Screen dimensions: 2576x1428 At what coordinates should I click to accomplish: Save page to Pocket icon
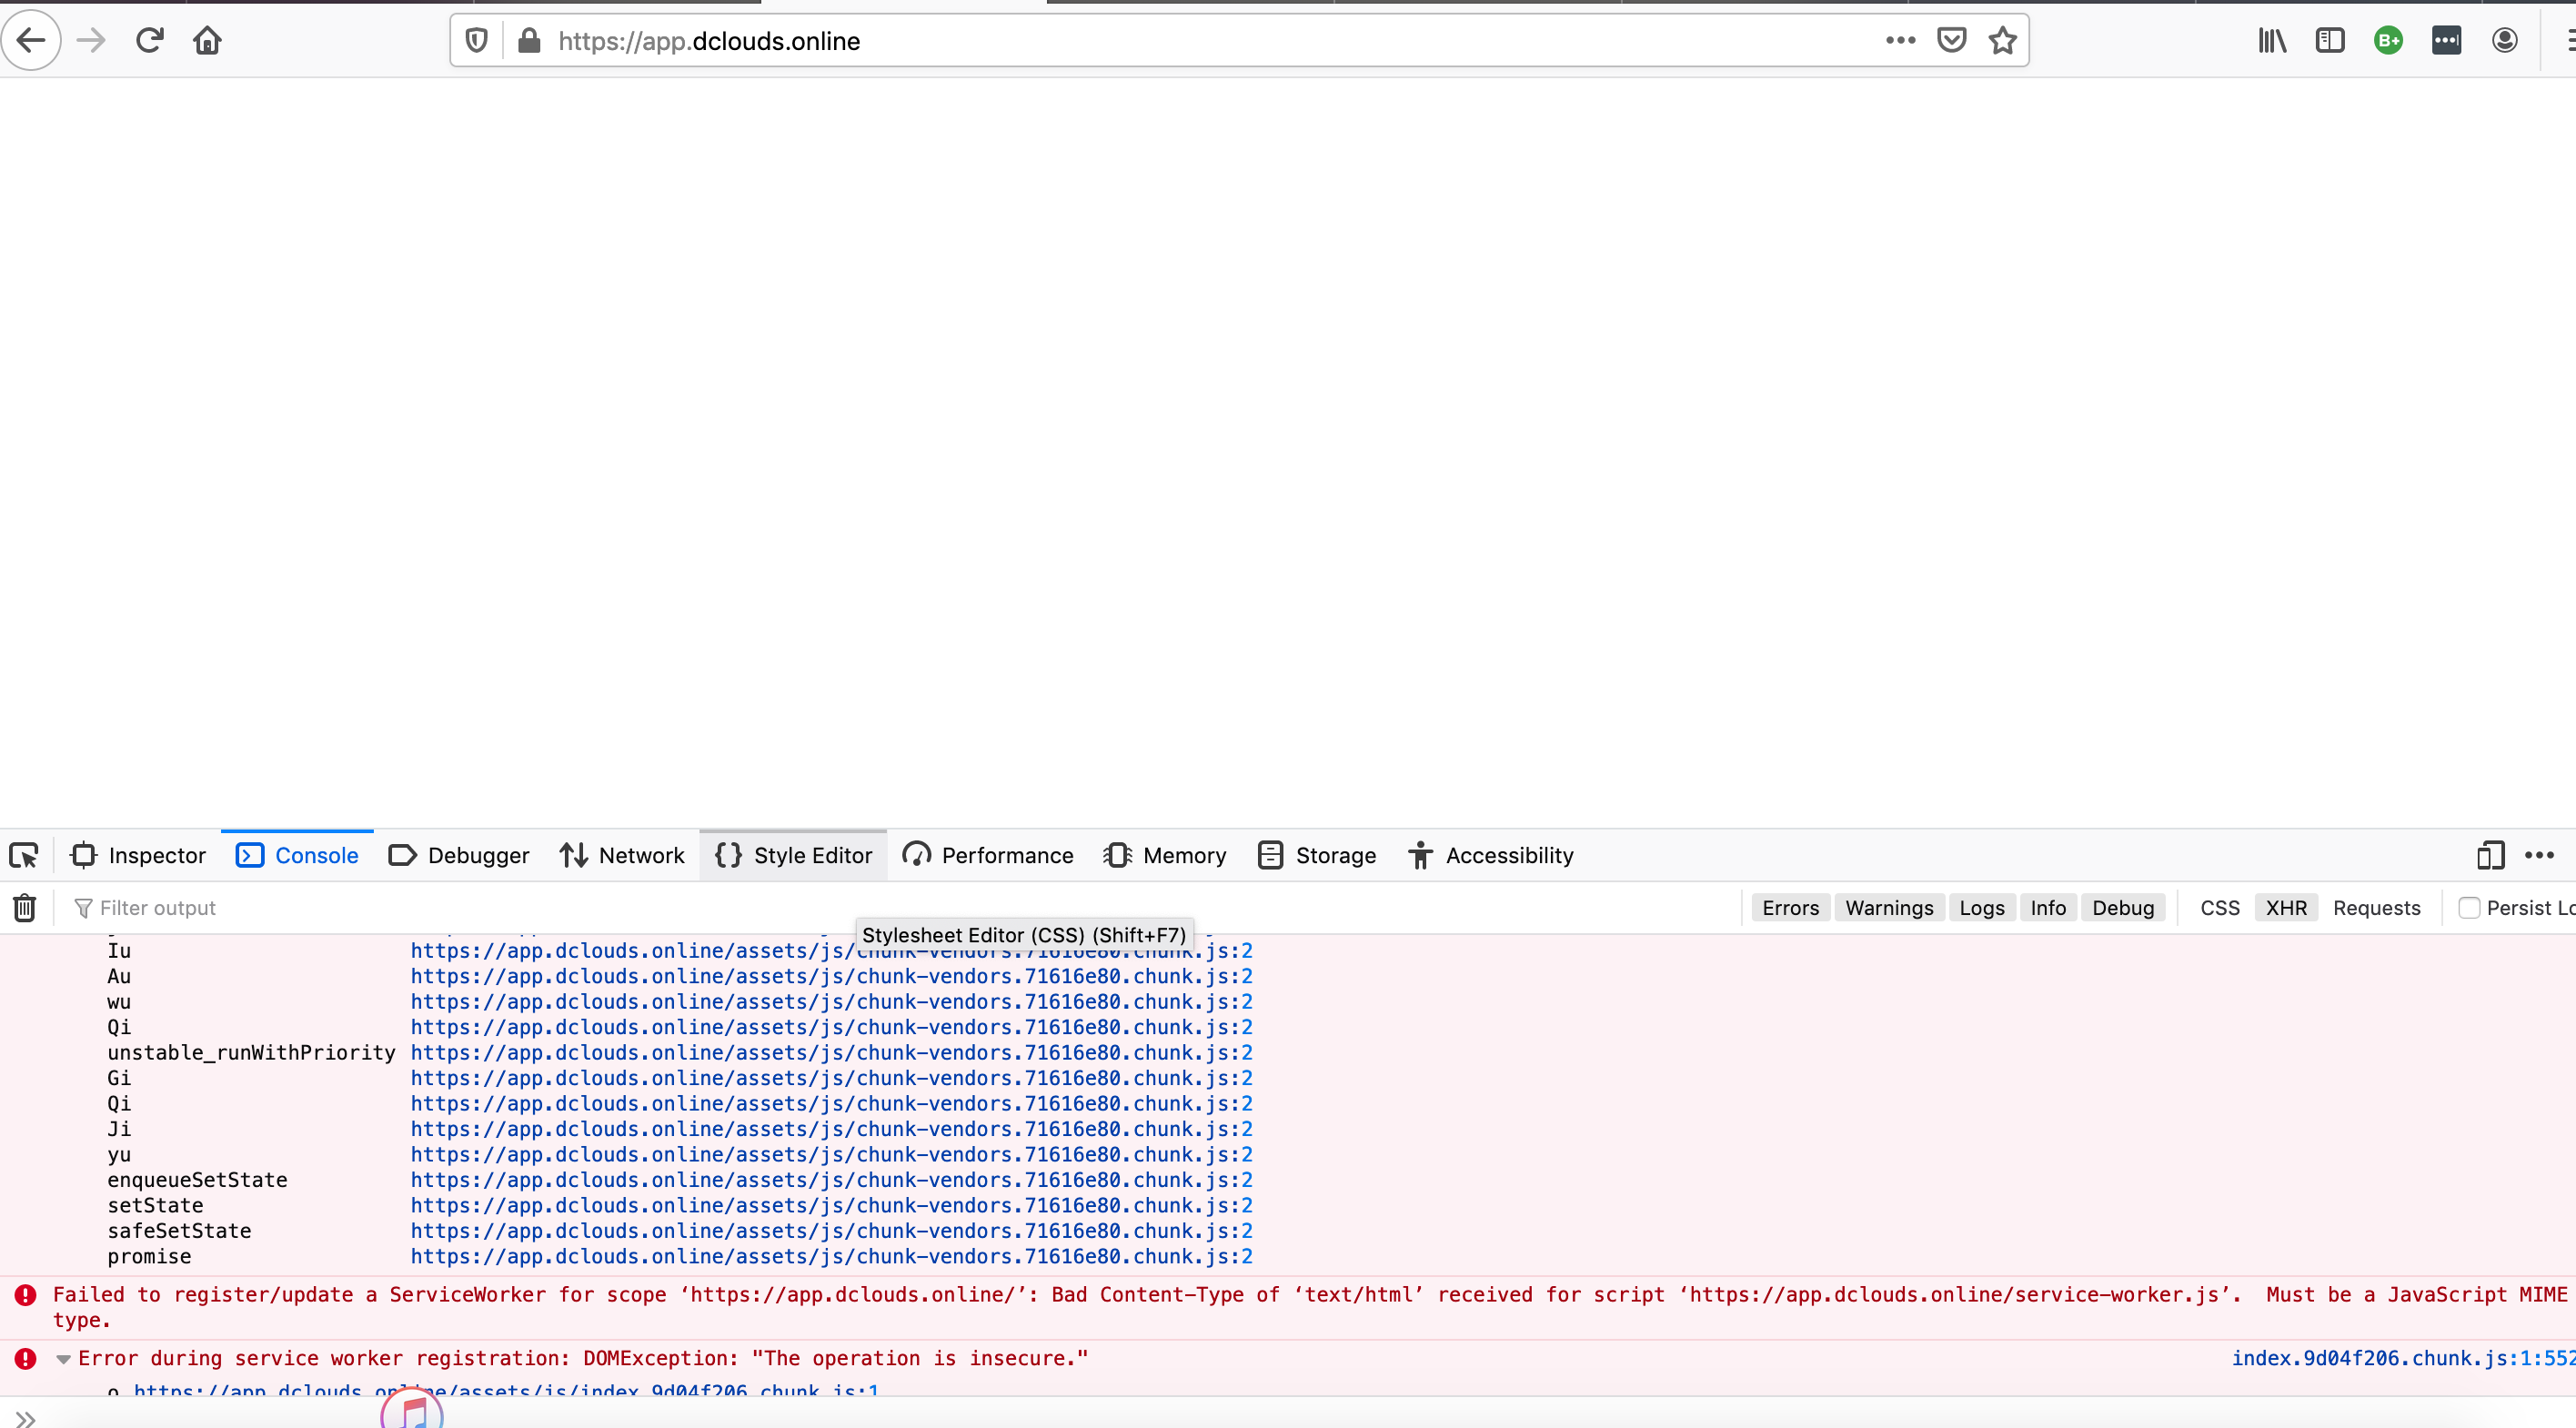[1951, 41]
